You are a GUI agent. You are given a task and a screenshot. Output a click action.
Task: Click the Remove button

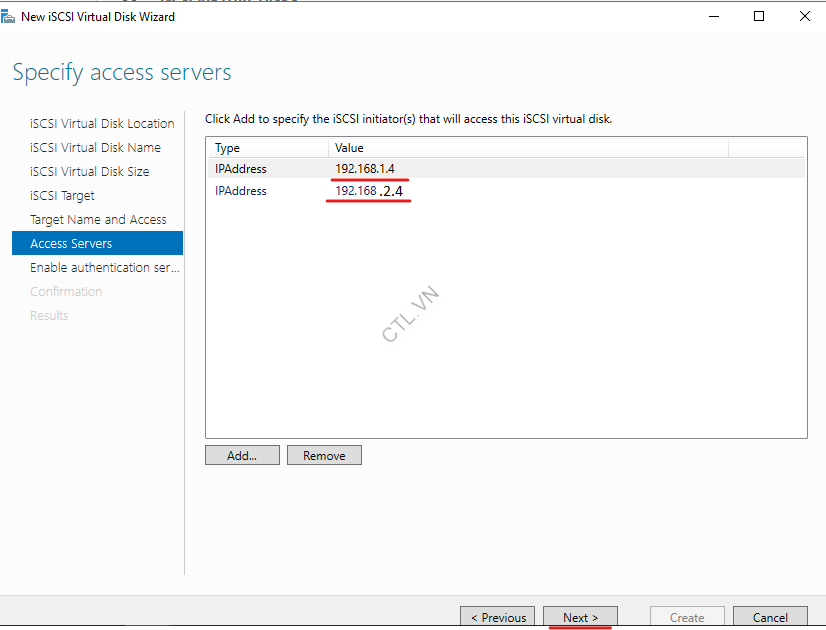coord(324,454)
